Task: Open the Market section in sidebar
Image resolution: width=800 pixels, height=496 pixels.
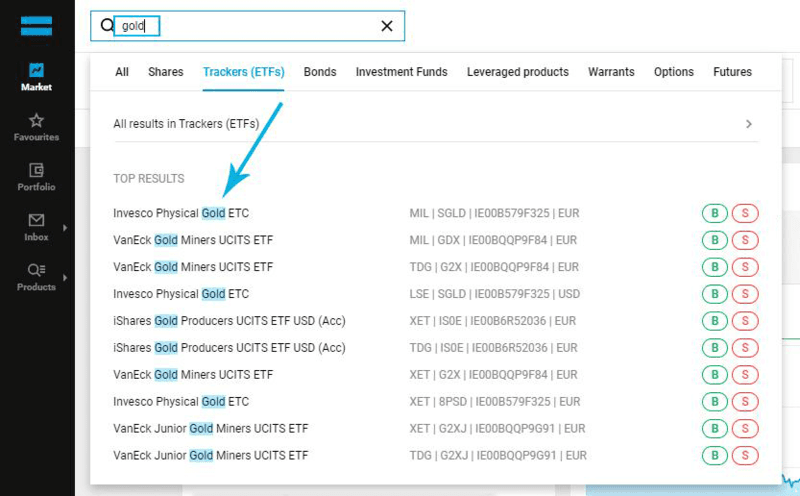Action: [x=36, y=77]
